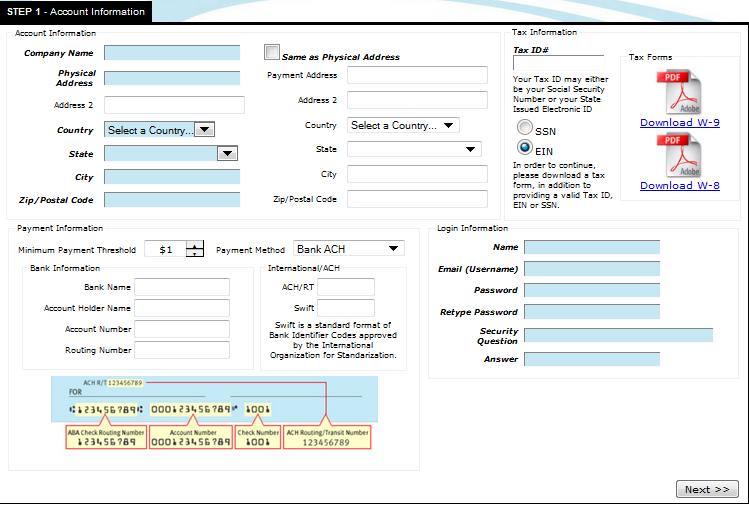Select the Email (Username) field
Screen dimensions: 749x505
pyautogui.click(x=592, y=269)
